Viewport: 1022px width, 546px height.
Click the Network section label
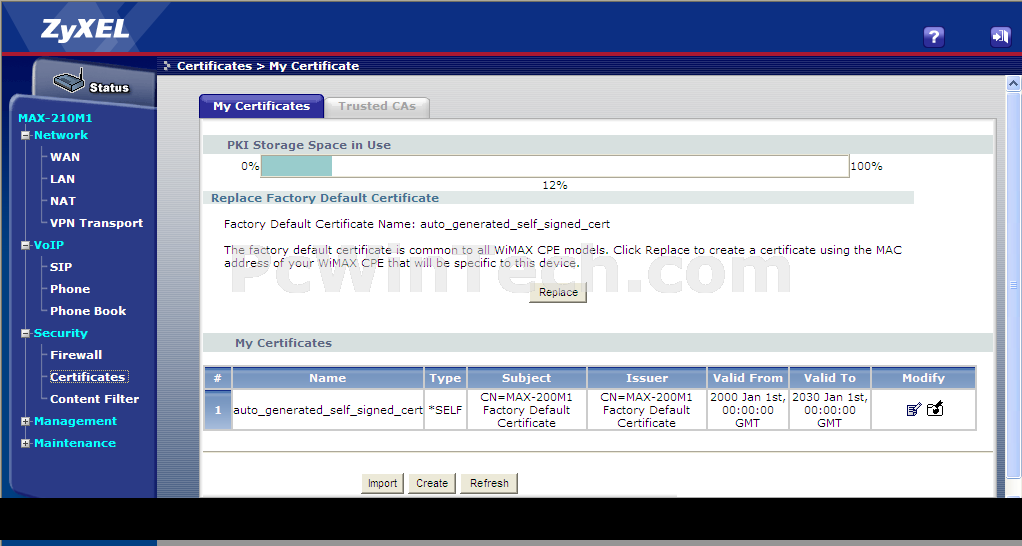pyautogui.click(x=61, y=136)
